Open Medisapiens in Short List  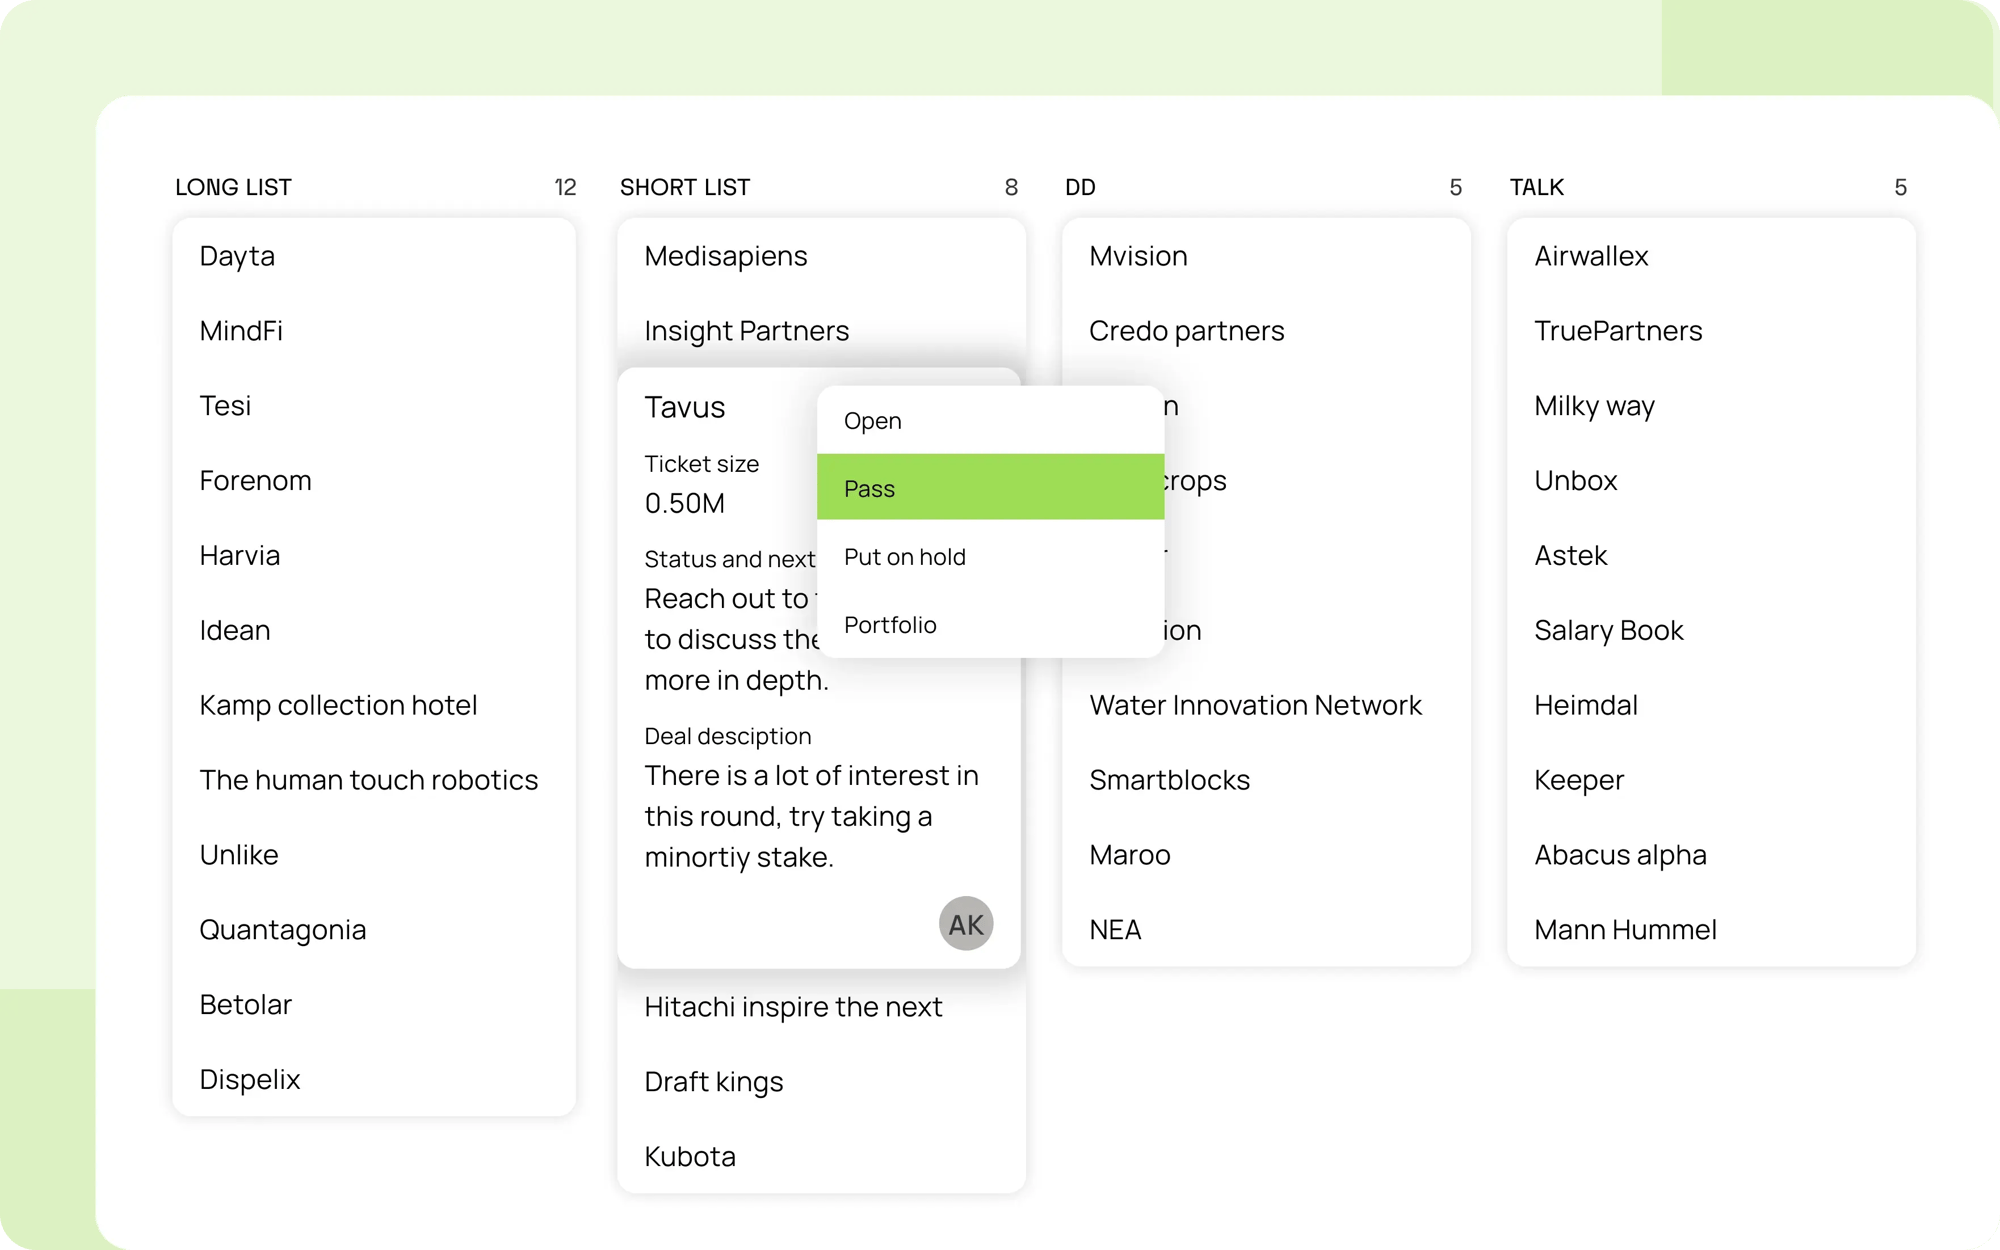tap(725, 256)
